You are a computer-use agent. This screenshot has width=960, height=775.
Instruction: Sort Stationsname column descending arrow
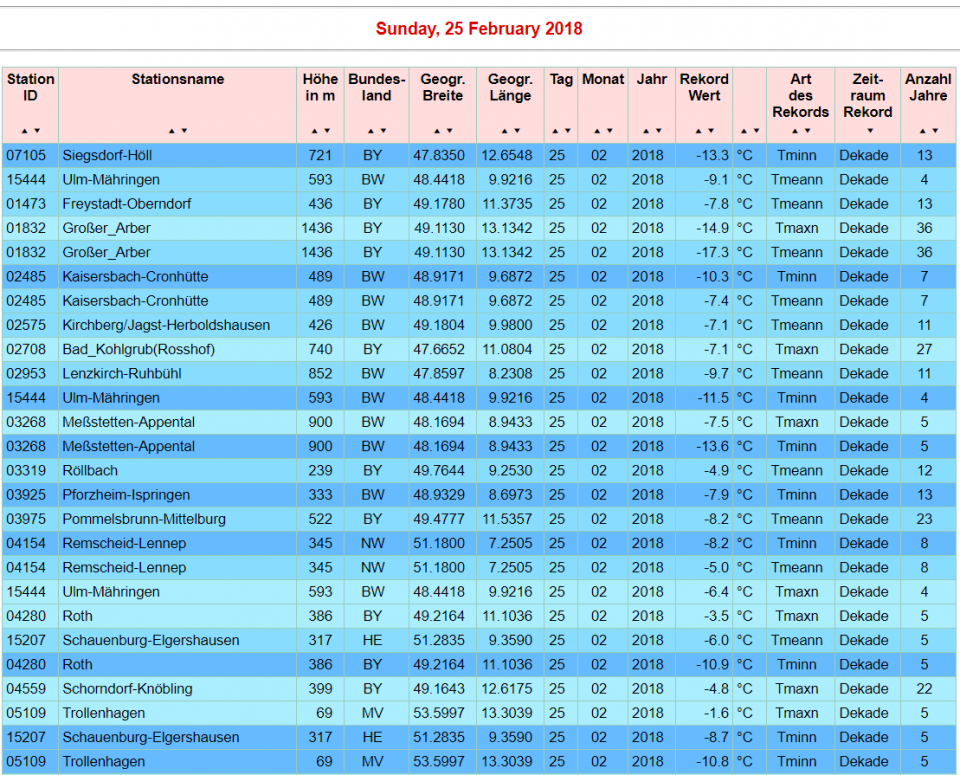[x=183, y=131]
